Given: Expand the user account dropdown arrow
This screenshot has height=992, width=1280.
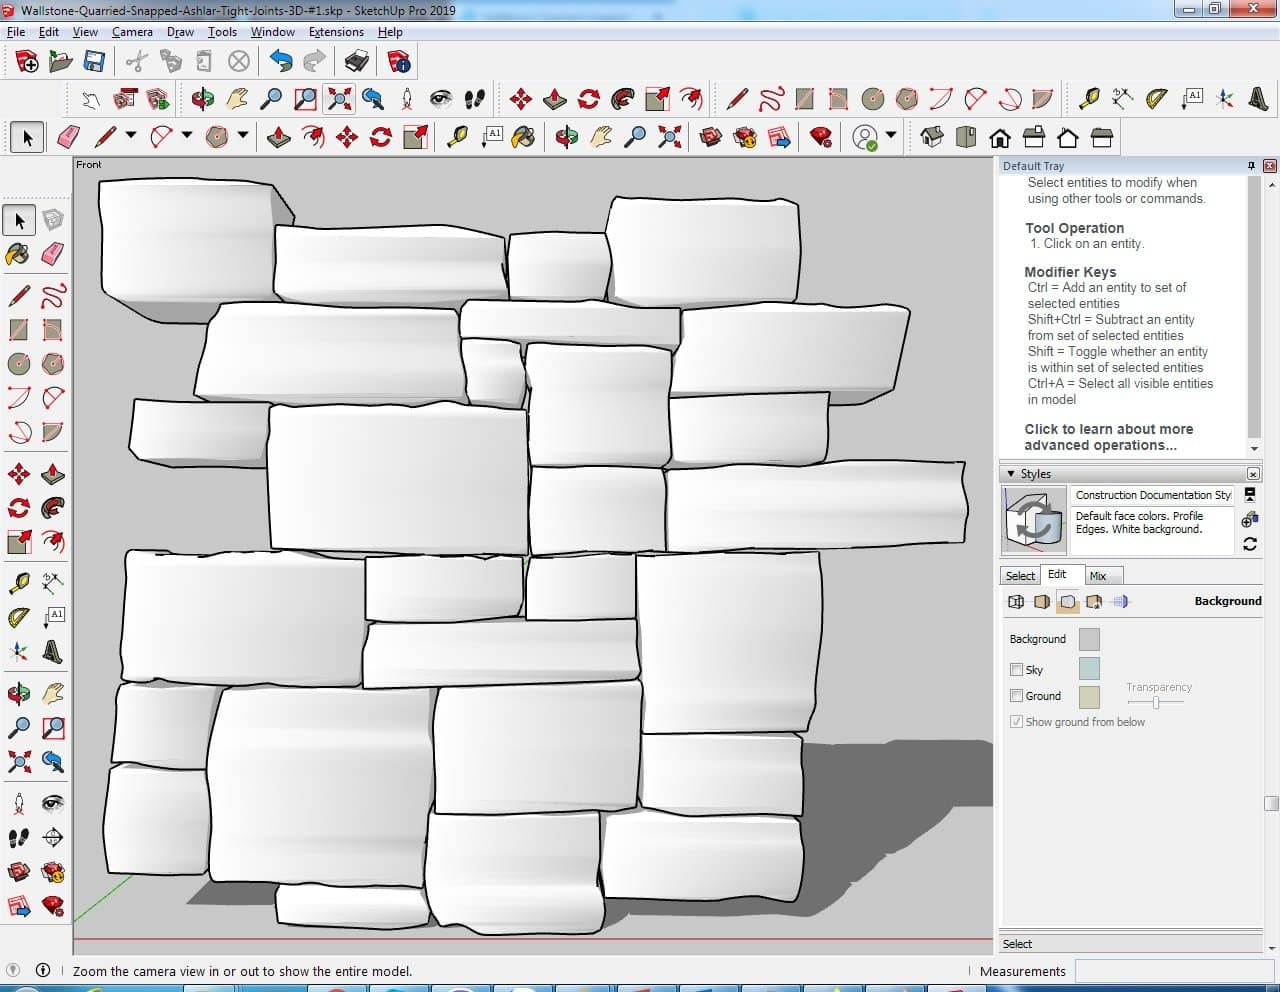Looking at the screenshot, I should (891, 136).
